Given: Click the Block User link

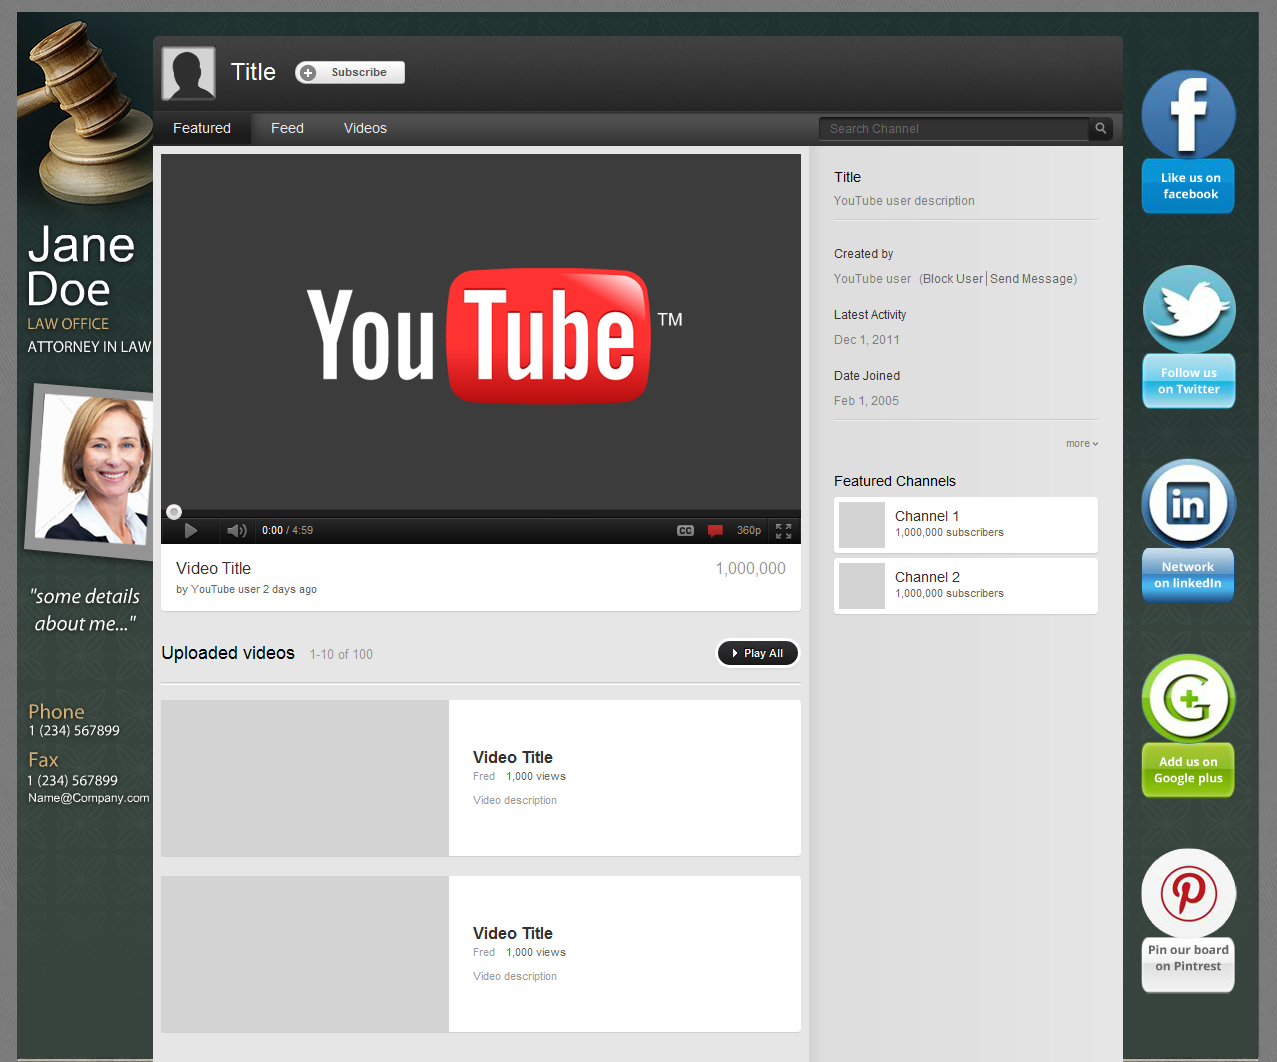Looking at the screenshot, I should 953,279.
